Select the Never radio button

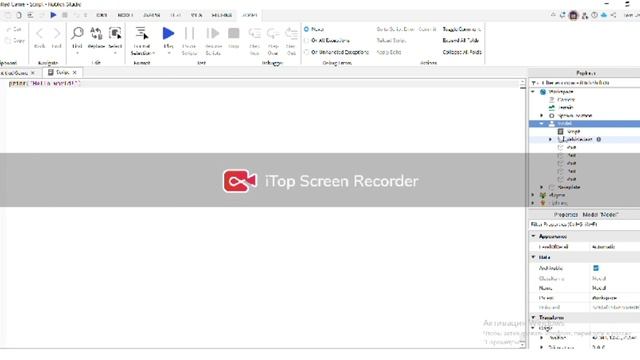[x=307, y=29]
